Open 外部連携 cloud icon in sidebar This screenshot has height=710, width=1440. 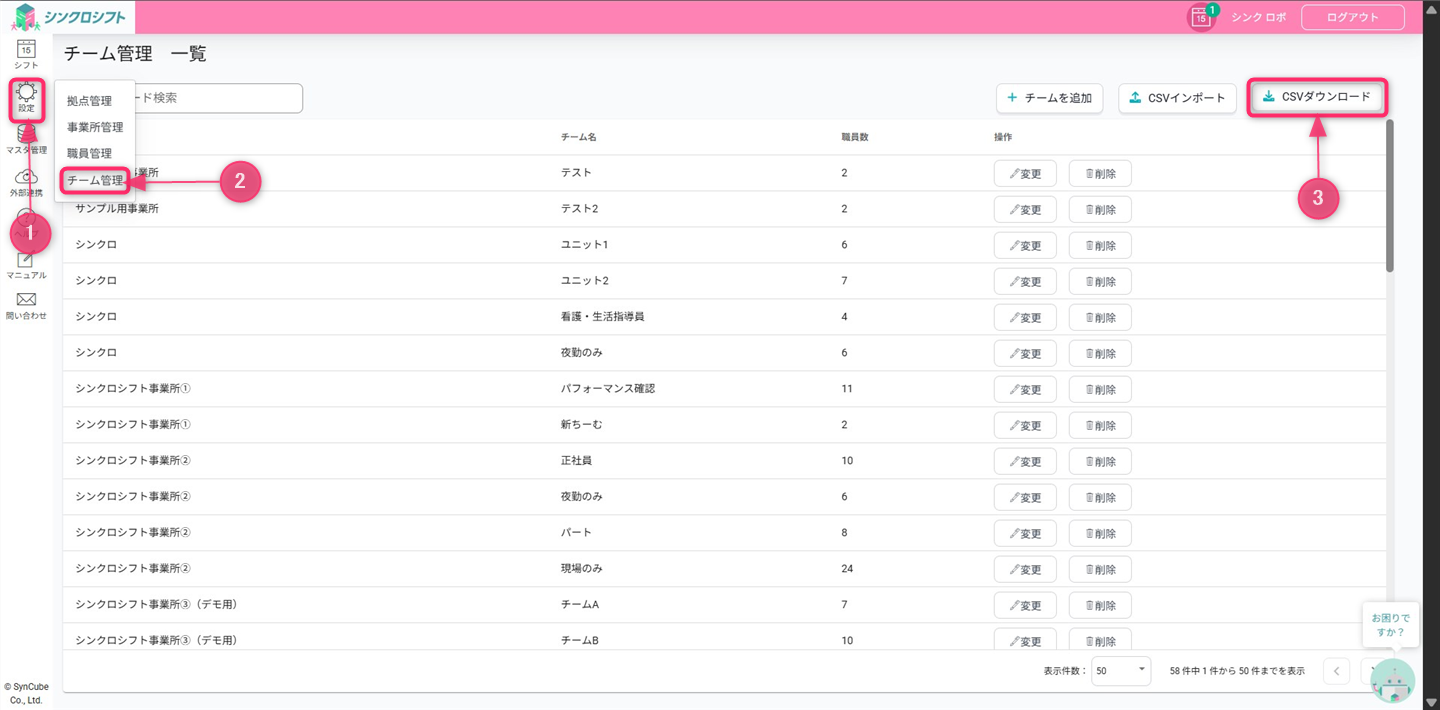point(26,182)
